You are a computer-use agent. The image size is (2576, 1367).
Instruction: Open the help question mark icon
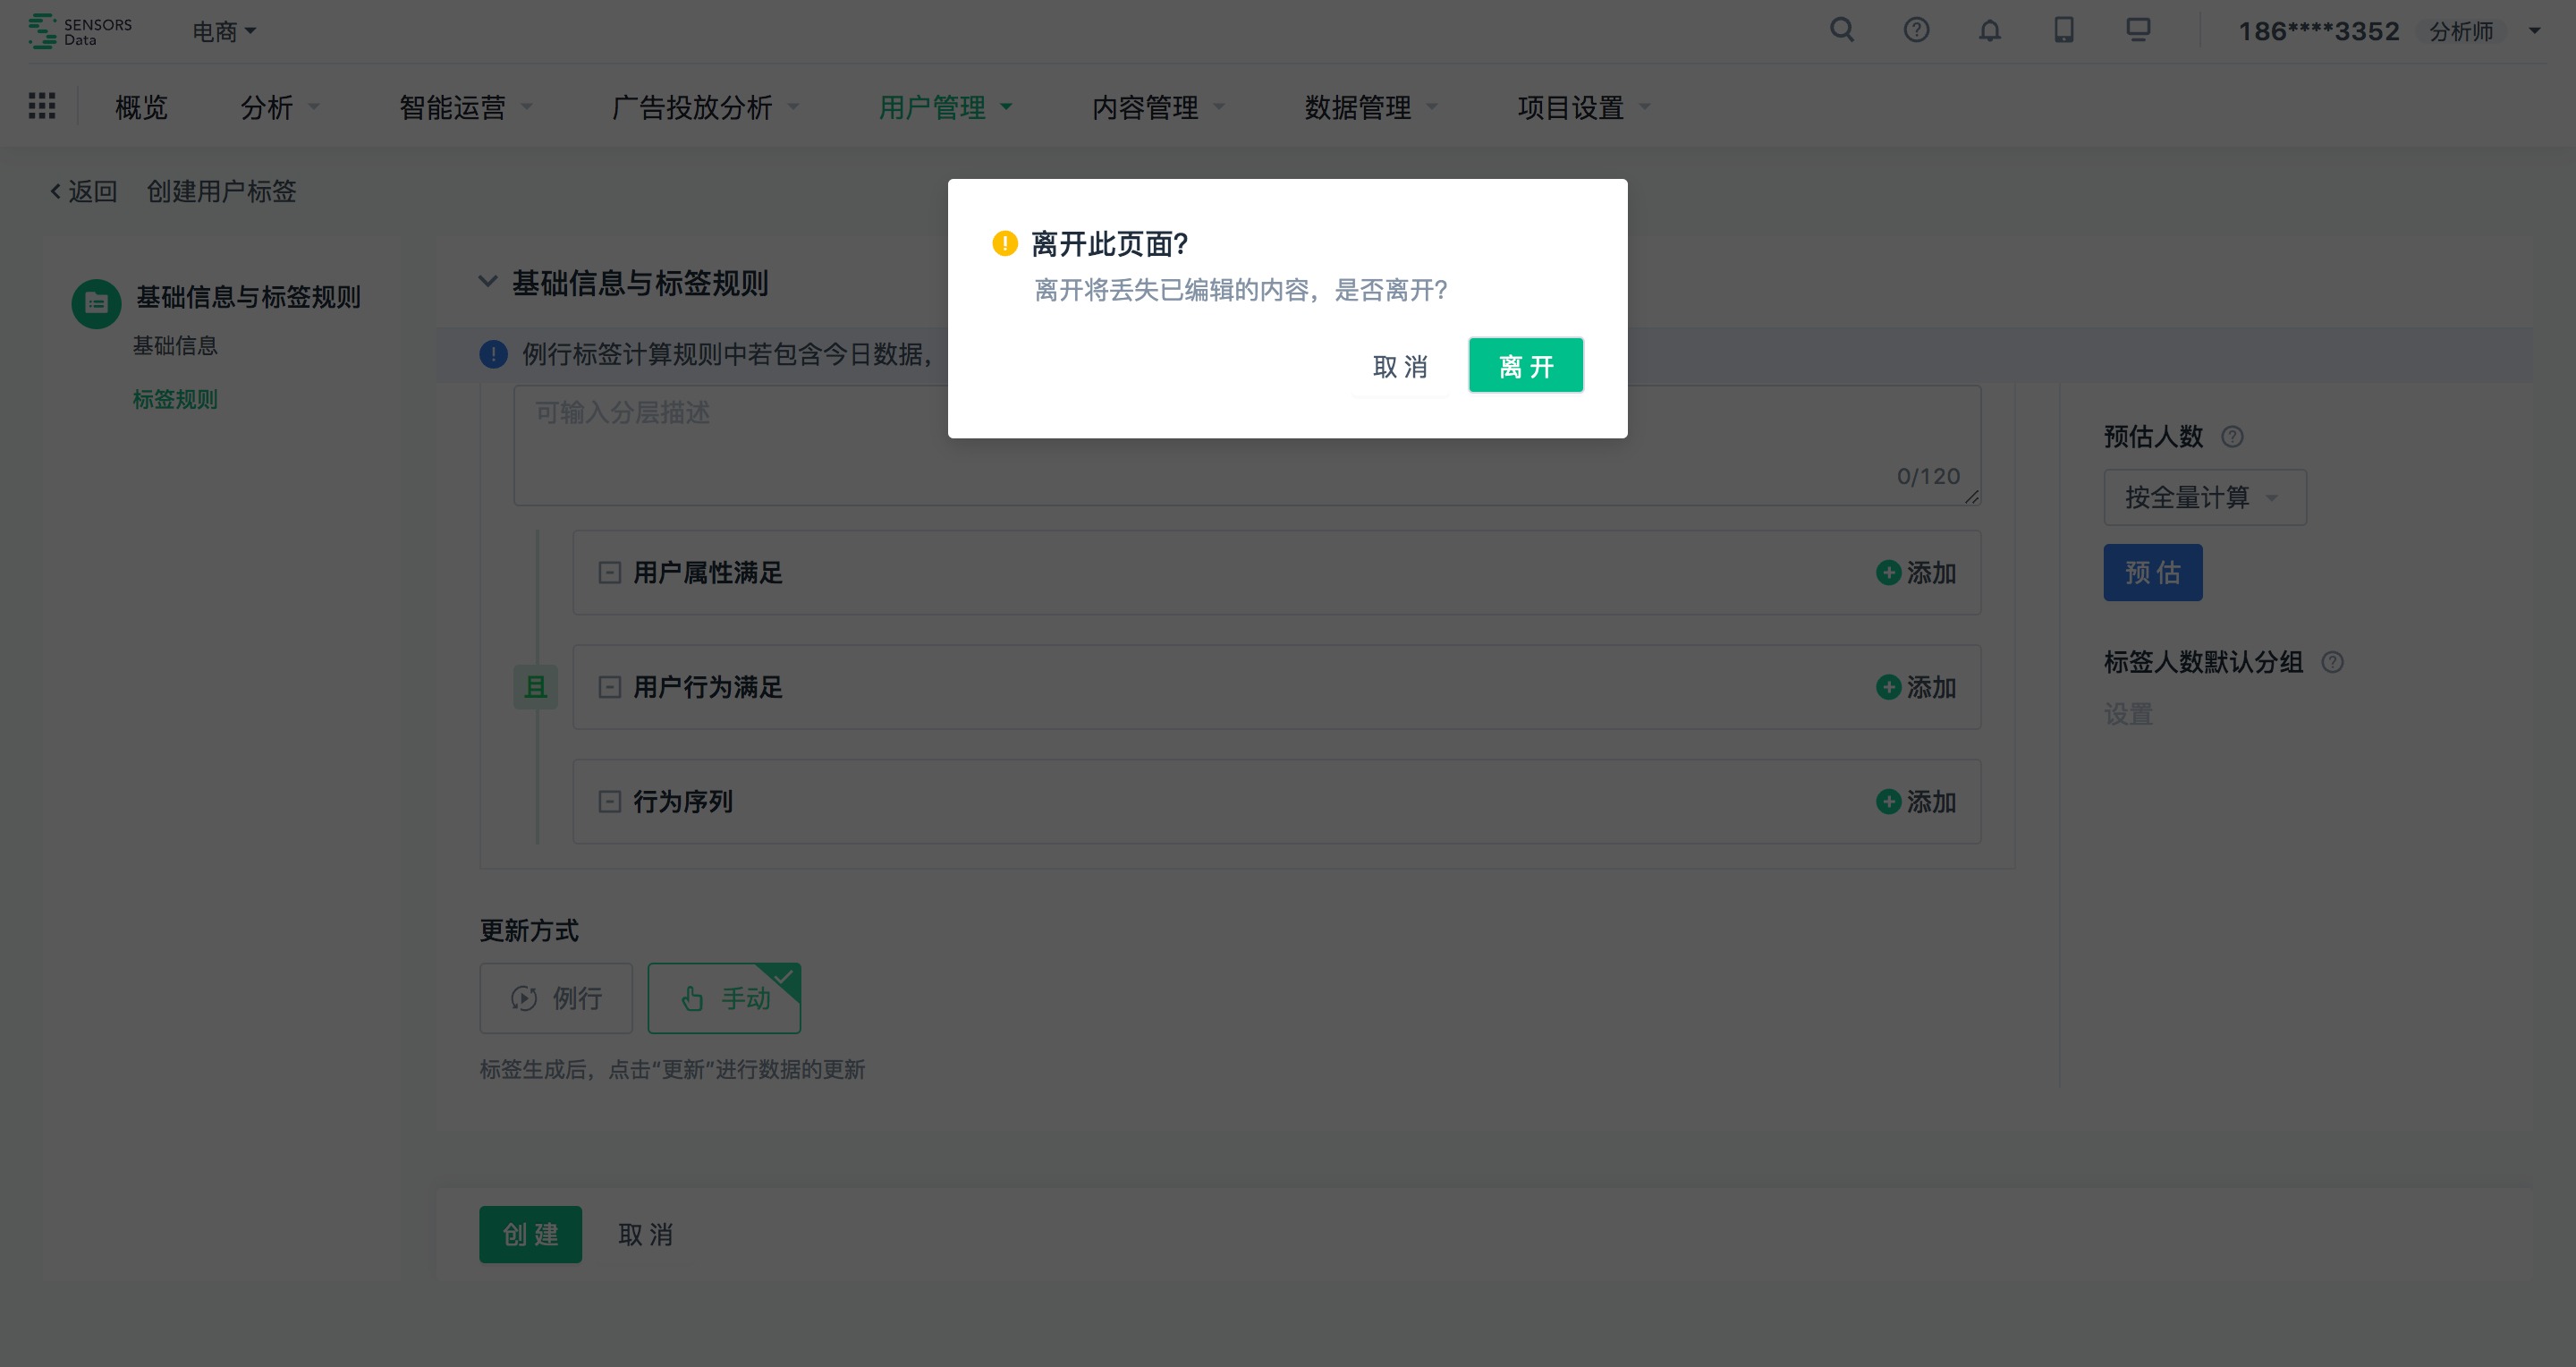point(1916,30)
